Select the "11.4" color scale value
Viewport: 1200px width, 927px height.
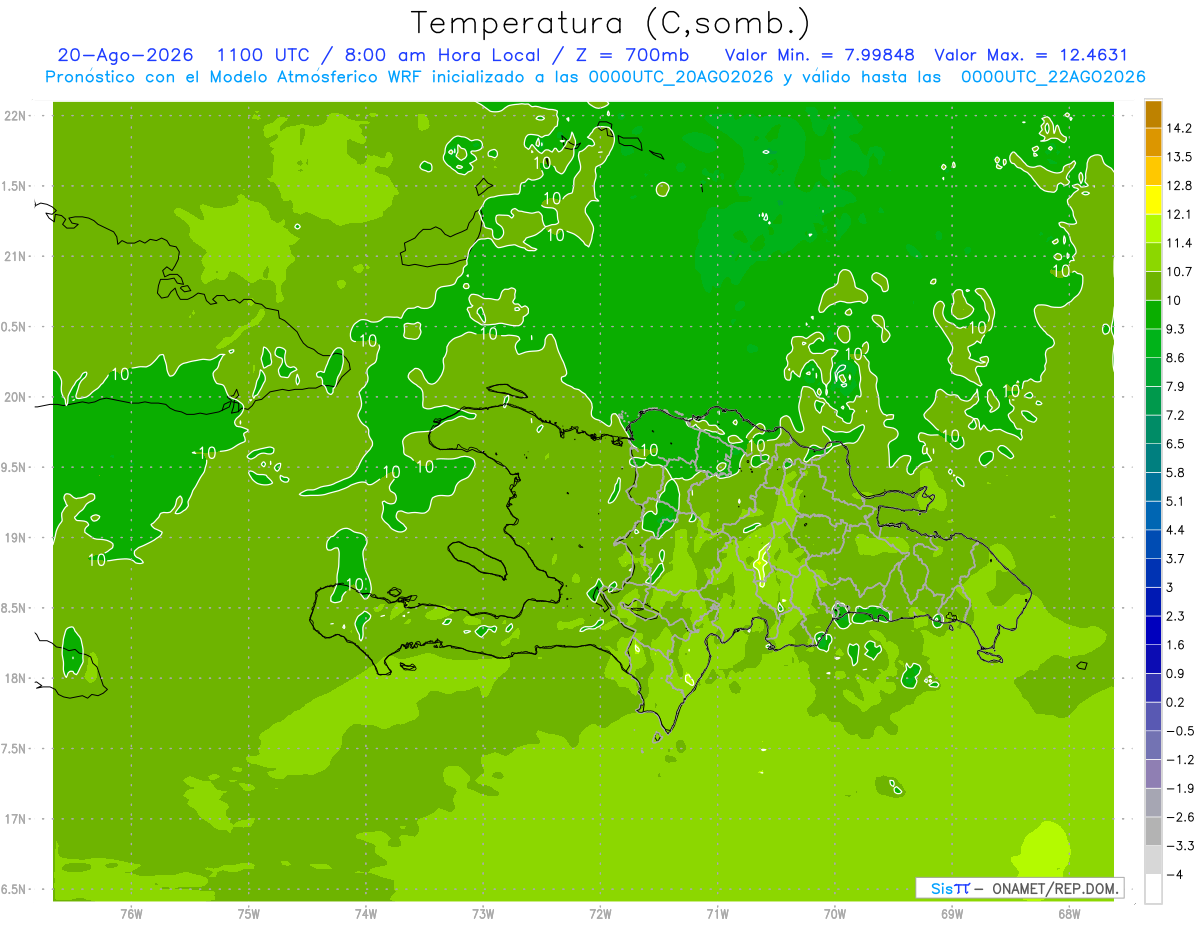[x=1180, y=243]
